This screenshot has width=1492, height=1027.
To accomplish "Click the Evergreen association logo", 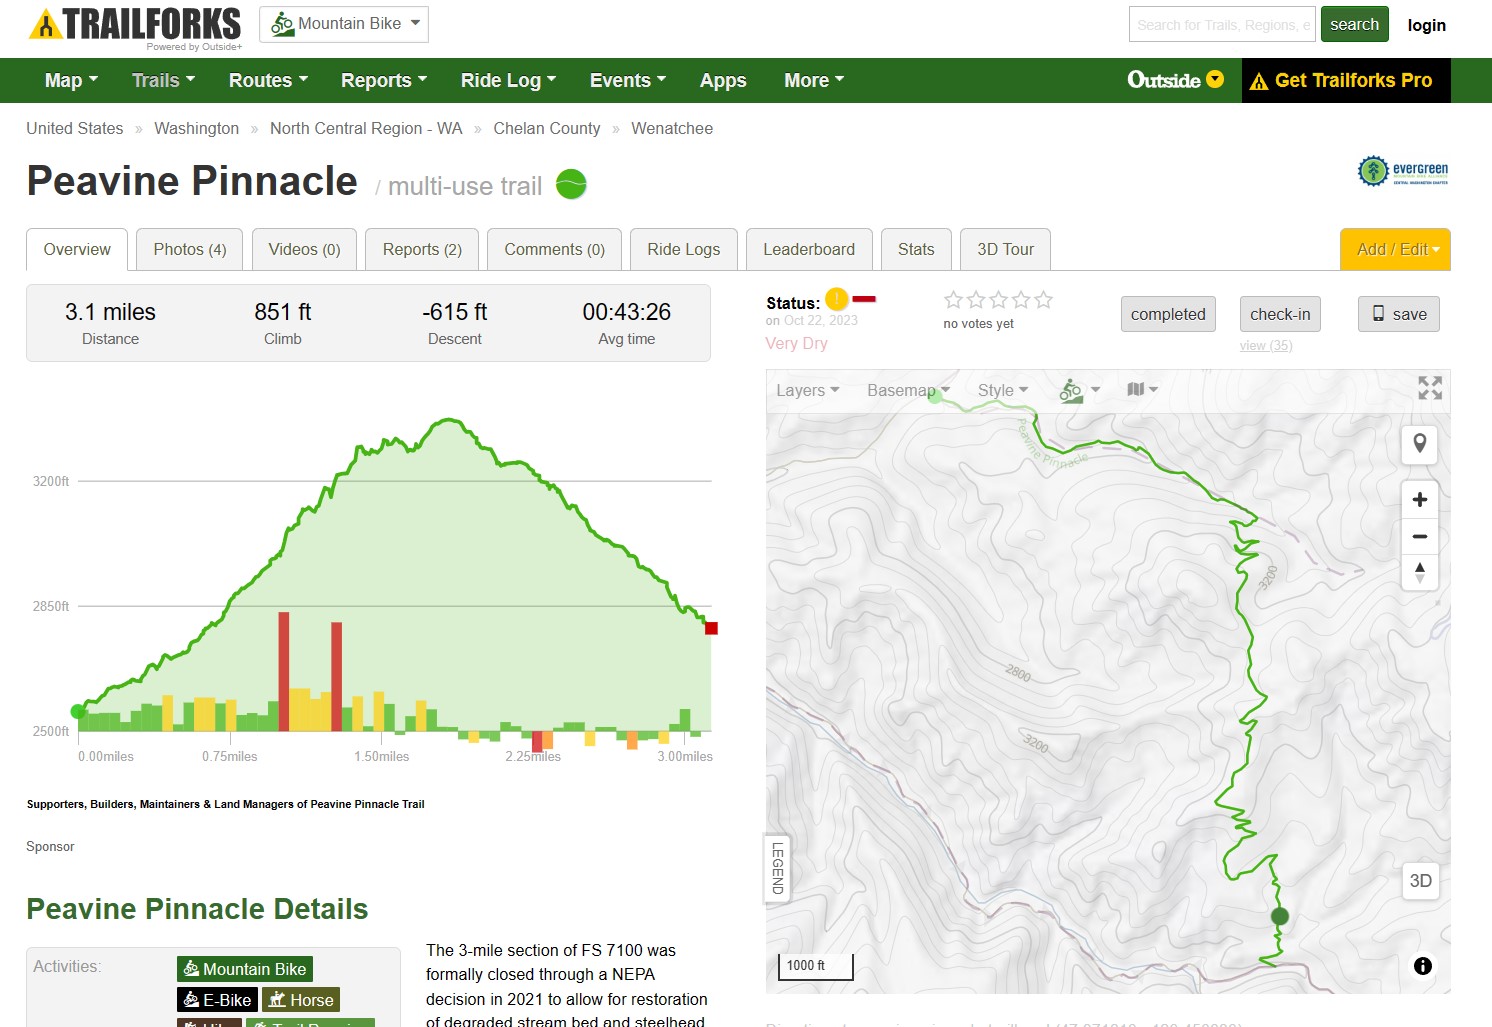I will pos(1403,171).
